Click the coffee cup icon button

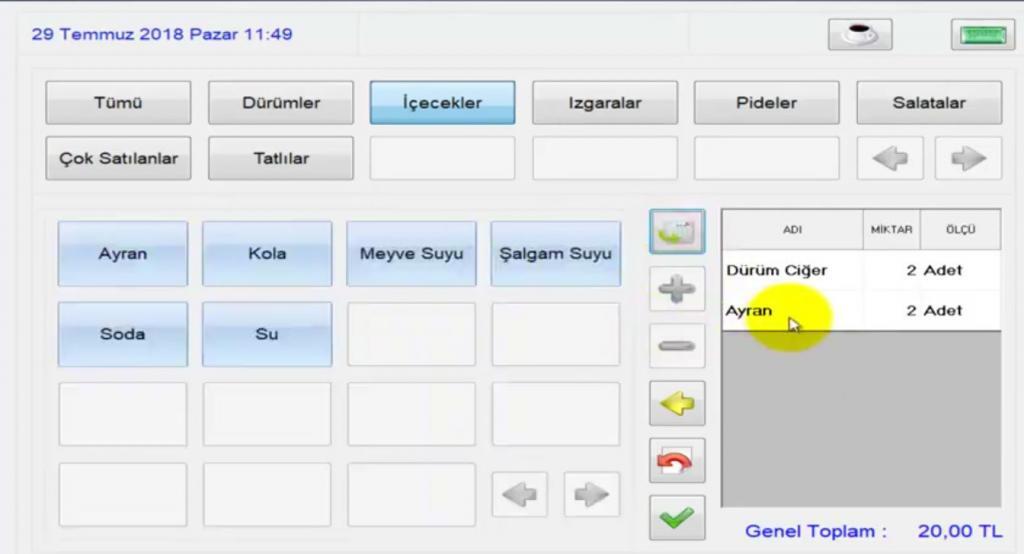coord(860,34)
